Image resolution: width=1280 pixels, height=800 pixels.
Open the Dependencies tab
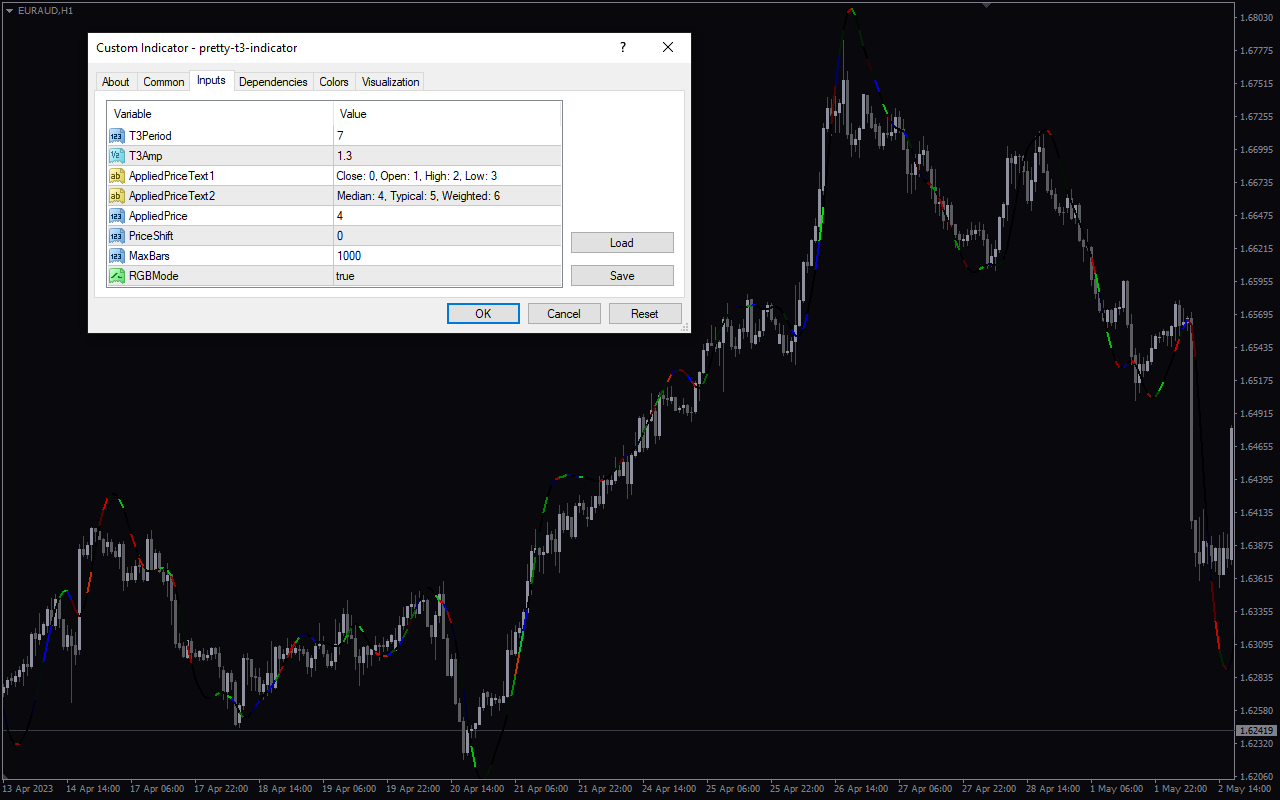(x=273, y=82)
